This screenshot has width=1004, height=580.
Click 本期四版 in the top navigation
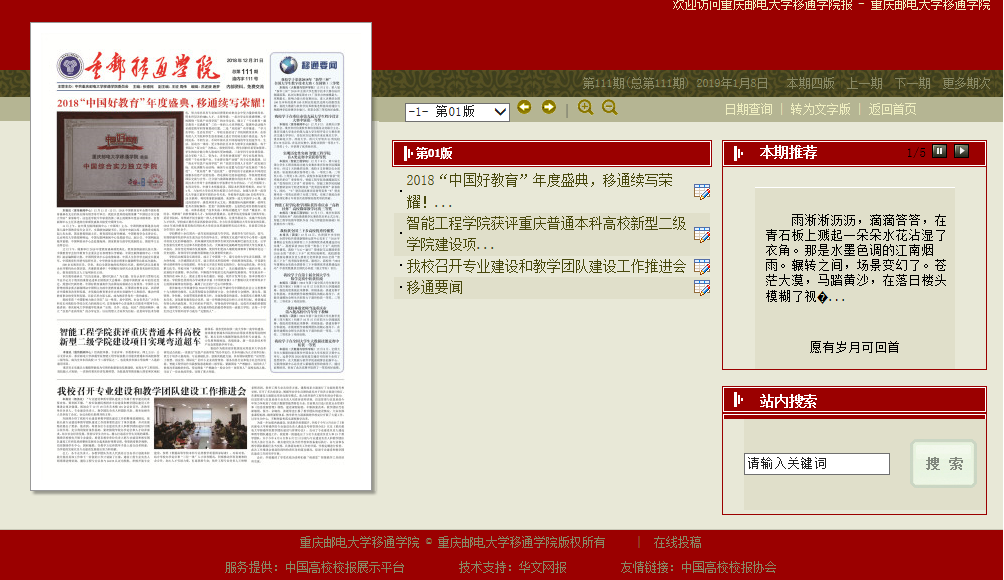[x=810, y=83]
